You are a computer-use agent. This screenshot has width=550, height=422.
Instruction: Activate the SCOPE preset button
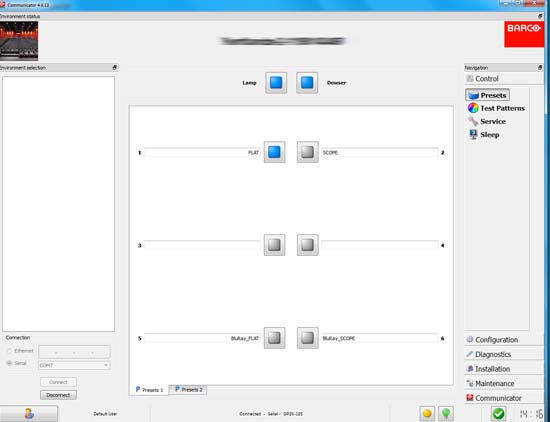[x=308, y=152]
